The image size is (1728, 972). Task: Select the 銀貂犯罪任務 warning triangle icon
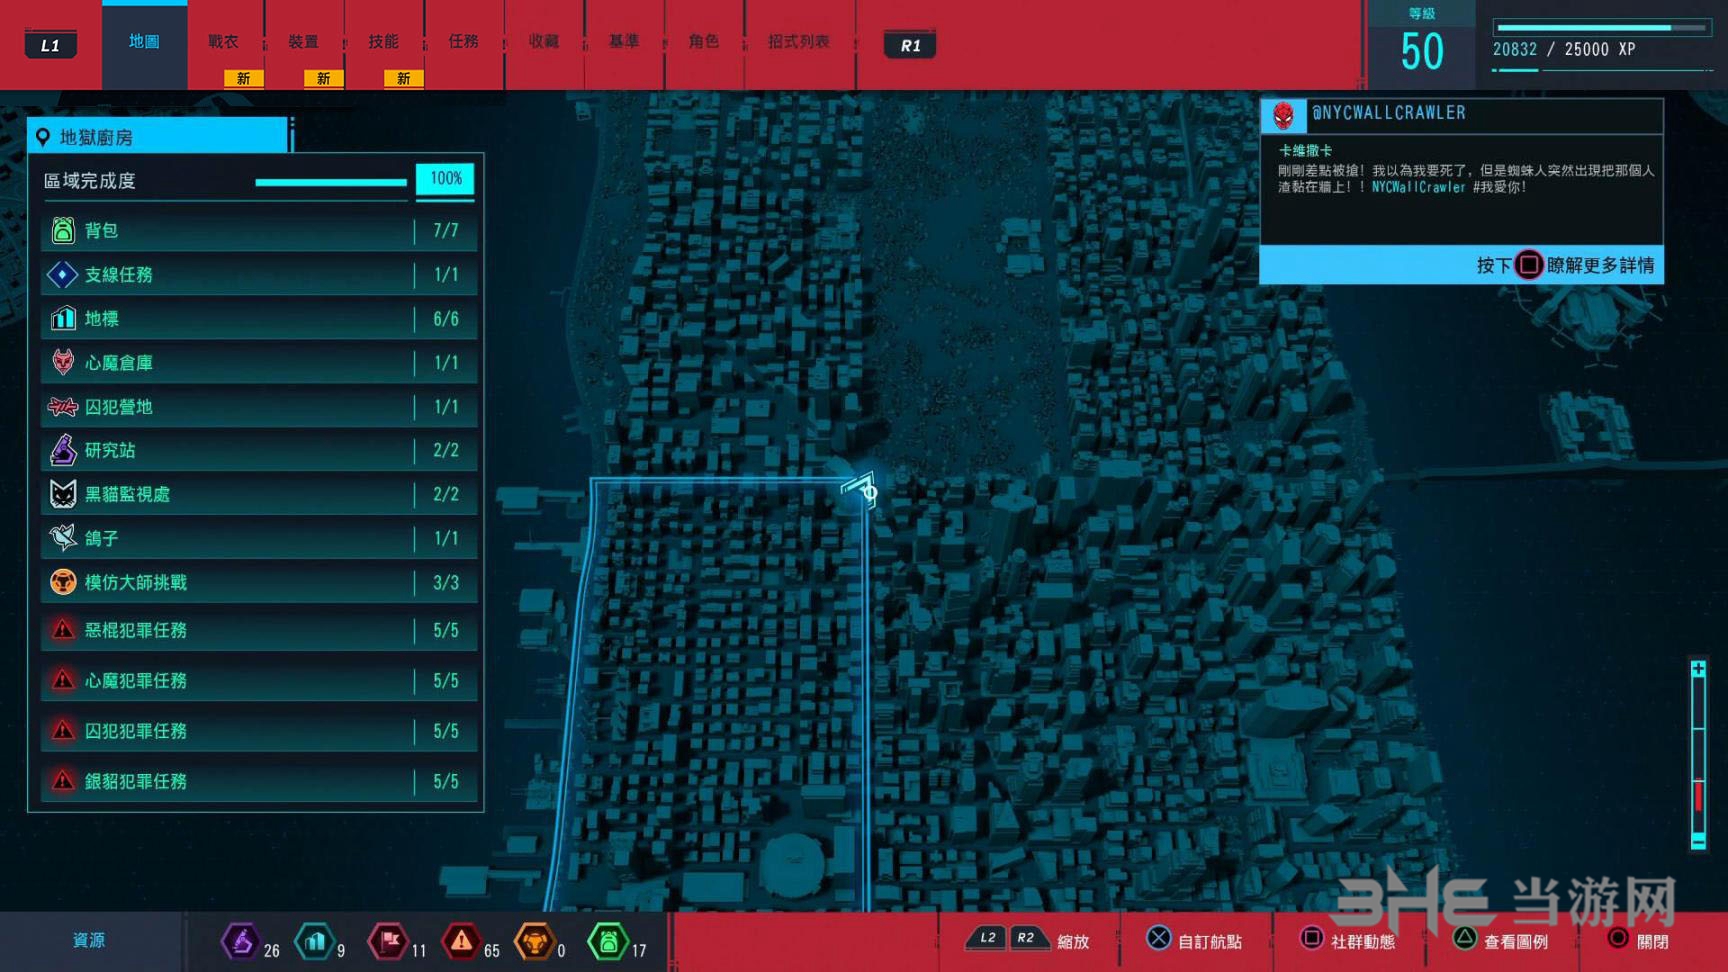point(63,781)
